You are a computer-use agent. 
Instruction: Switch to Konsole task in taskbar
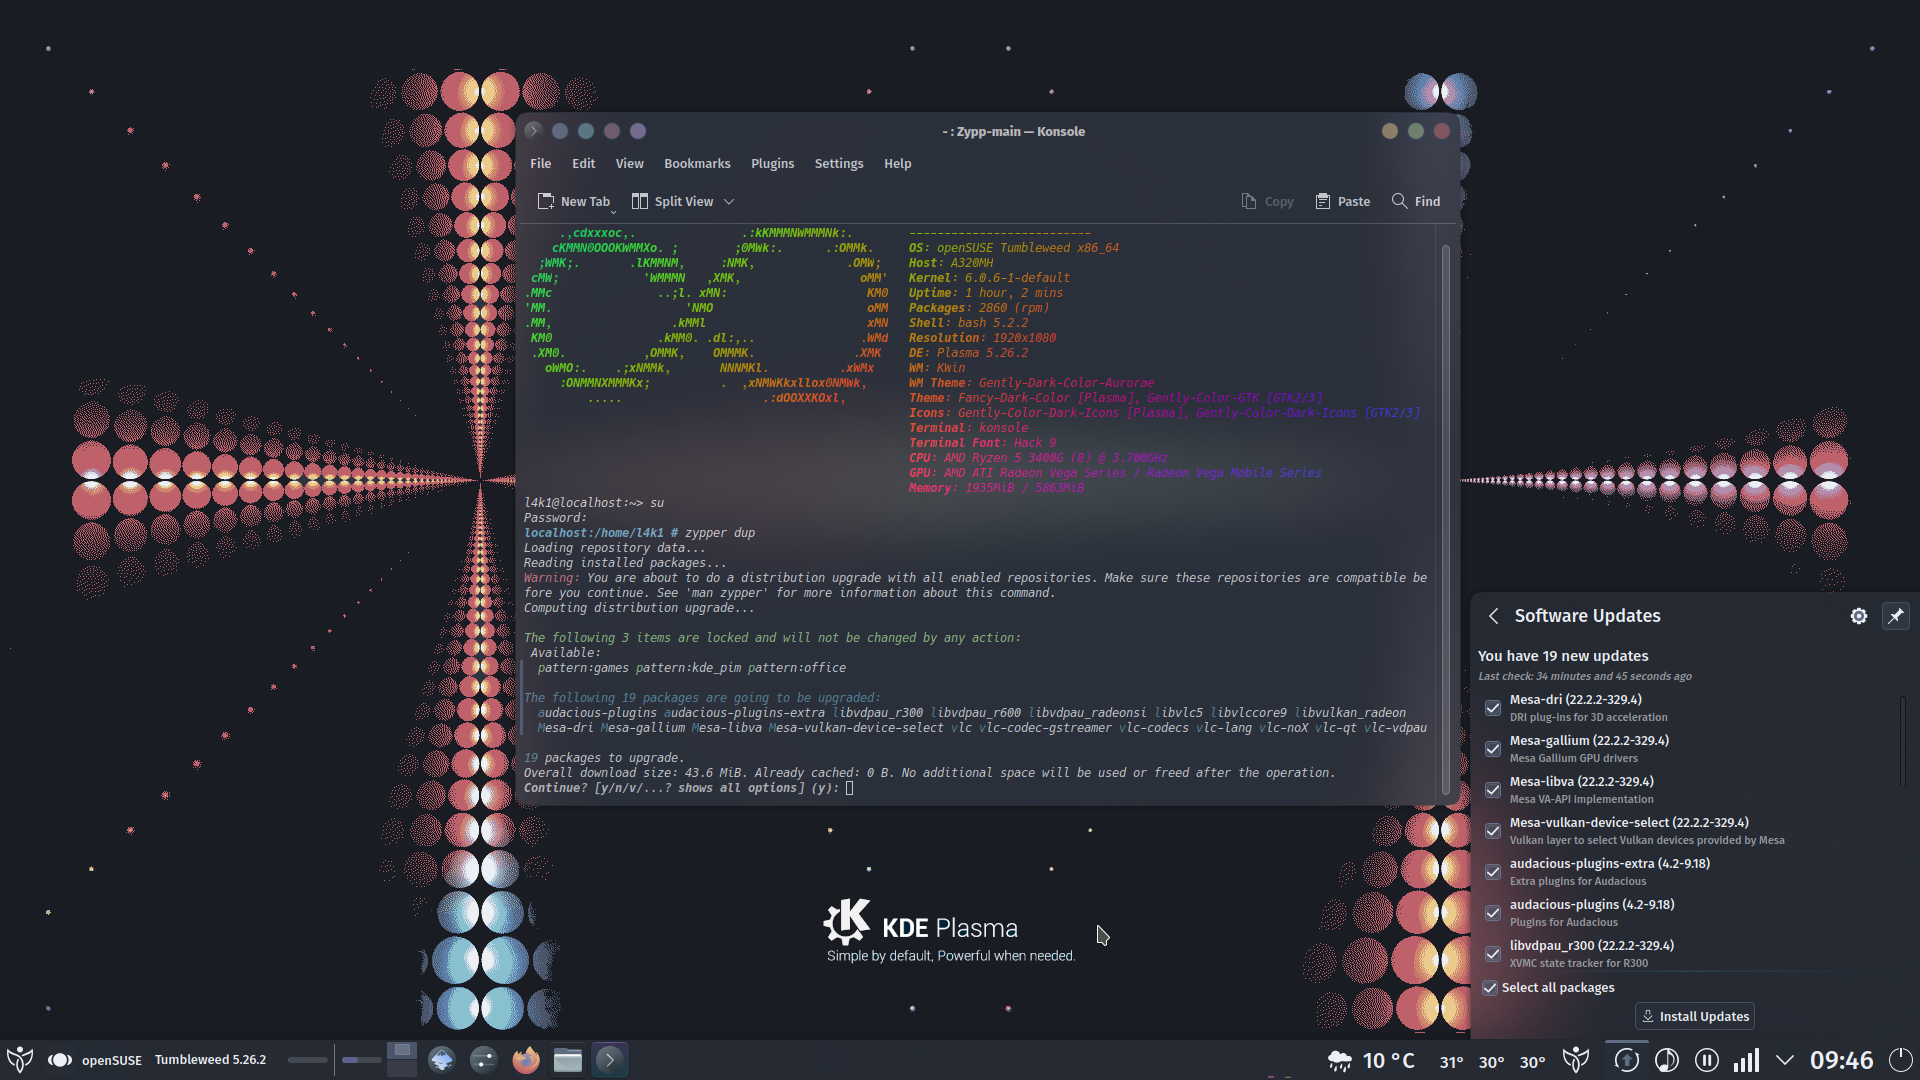[x=610, y=1059]
